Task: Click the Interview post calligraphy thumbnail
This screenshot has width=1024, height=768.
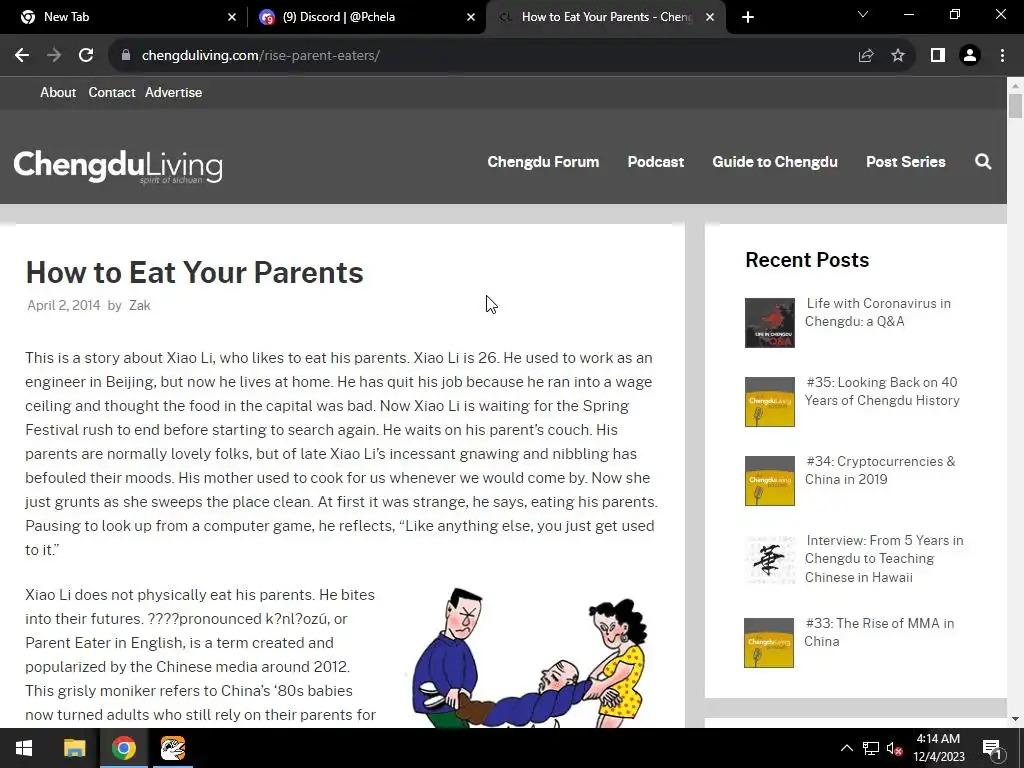Action: point(770,560)
